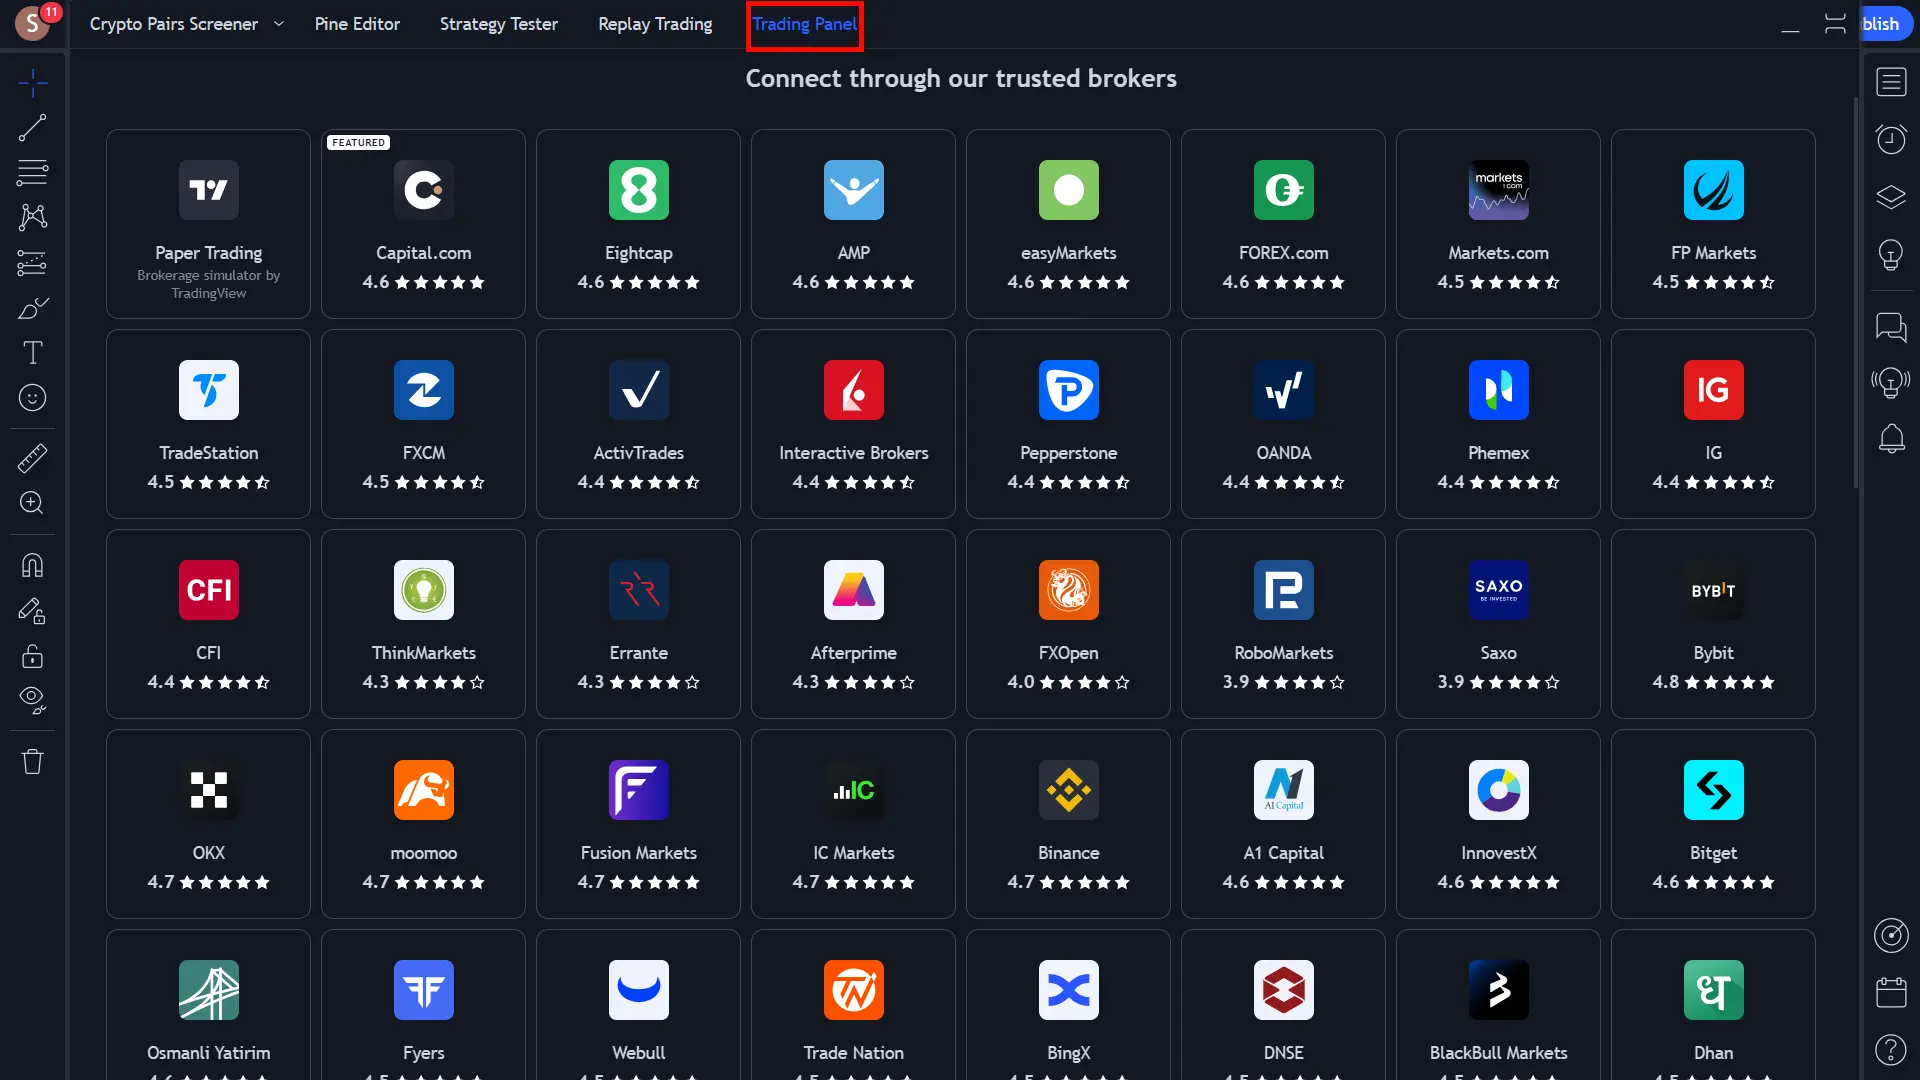Click the Publish button

pos(1888,24)
